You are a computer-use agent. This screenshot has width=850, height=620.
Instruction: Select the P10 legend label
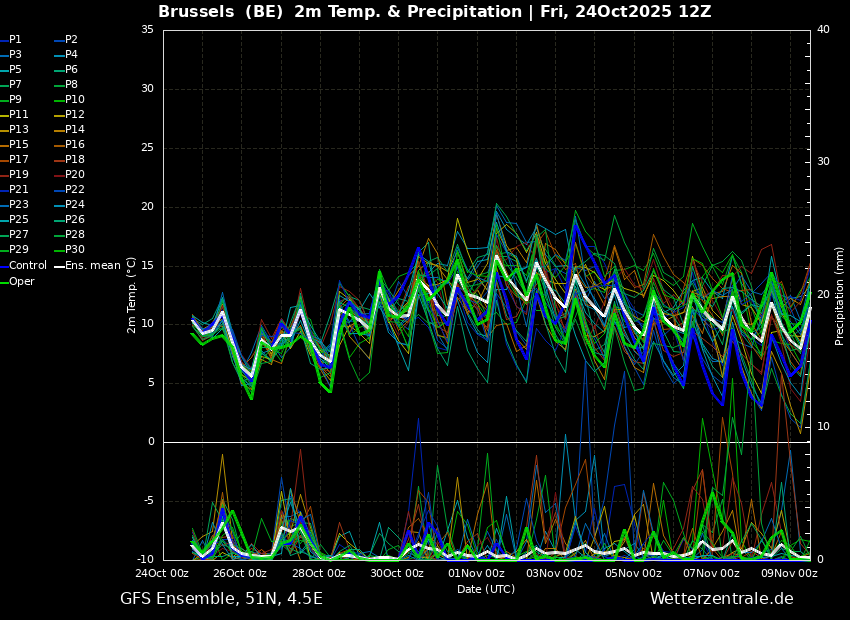(70, 100)
